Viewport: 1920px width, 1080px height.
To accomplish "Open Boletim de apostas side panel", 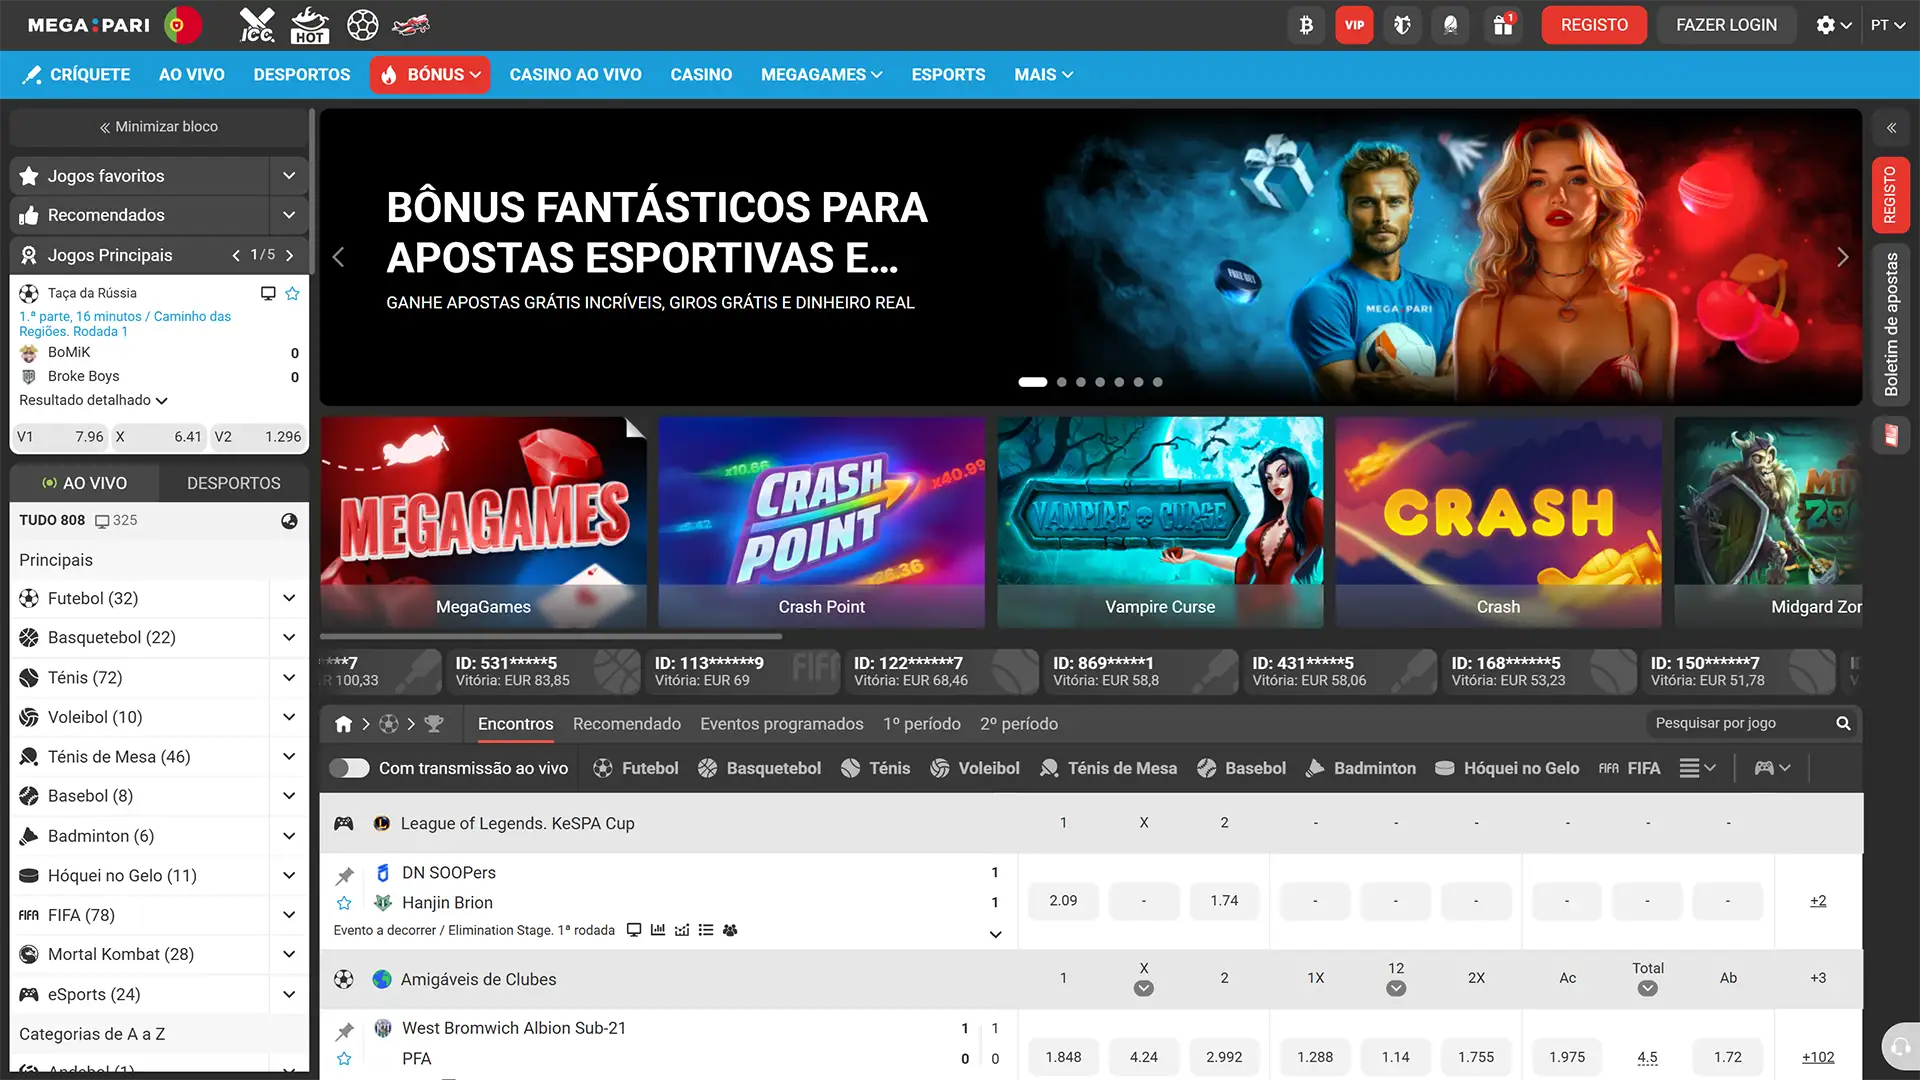I will [1891, 325].
